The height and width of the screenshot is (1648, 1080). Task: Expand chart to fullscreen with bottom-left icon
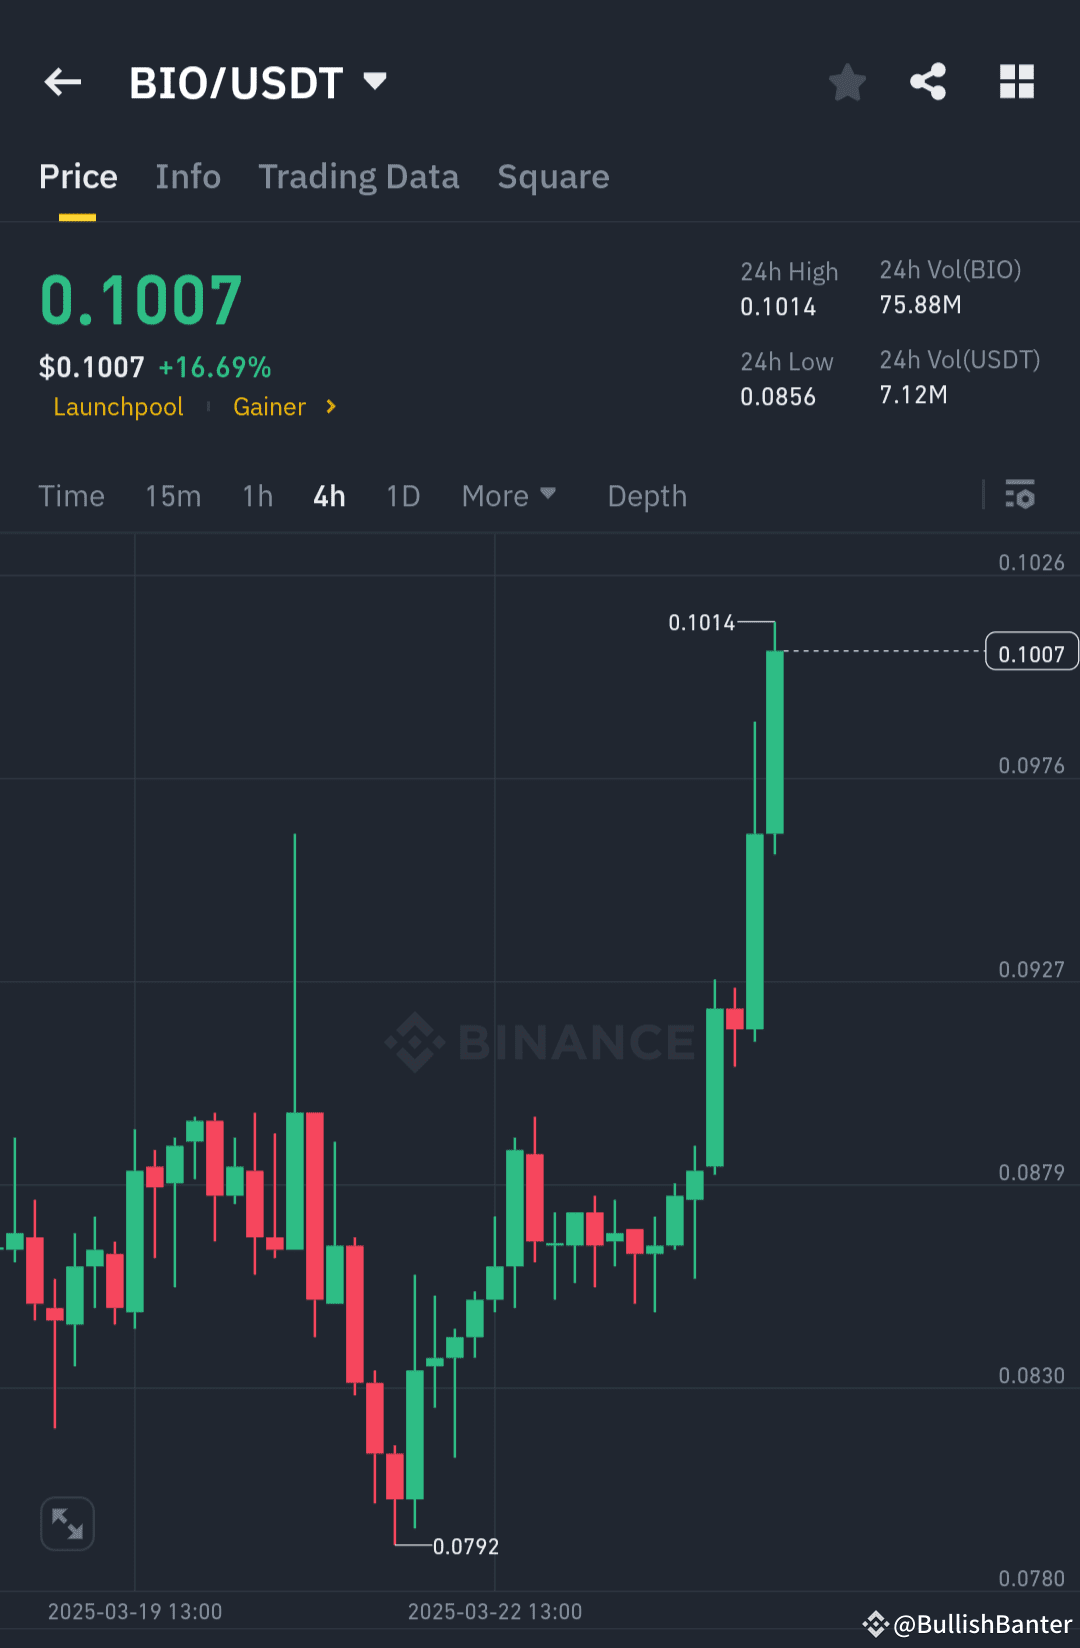(66, 1523)
